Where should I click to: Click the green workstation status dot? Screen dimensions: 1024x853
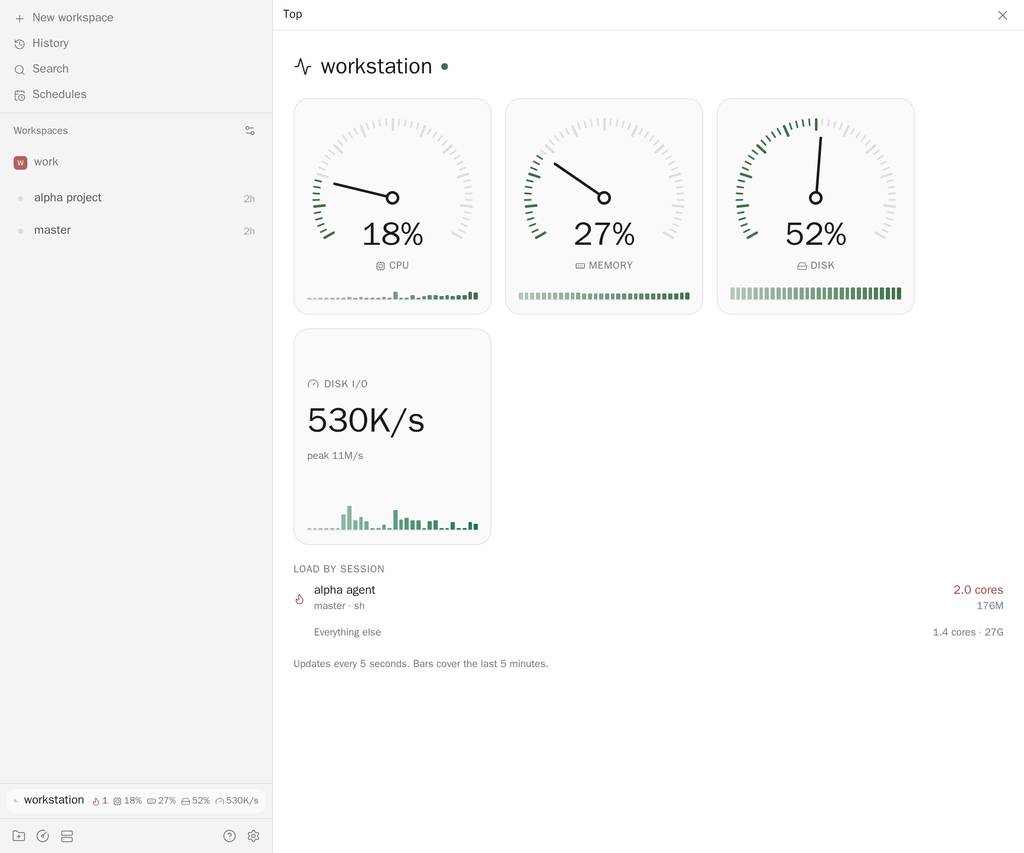coord(445,67)
